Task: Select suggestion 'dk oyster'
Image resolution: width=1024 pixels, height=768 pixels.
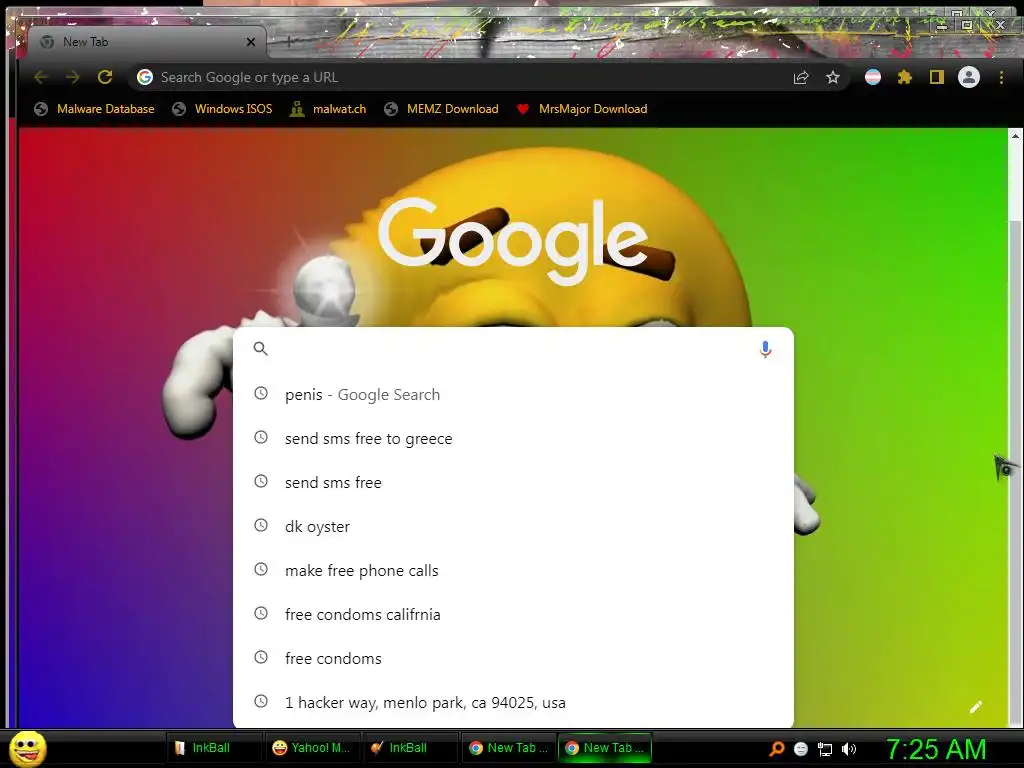Action: (513, 526)
